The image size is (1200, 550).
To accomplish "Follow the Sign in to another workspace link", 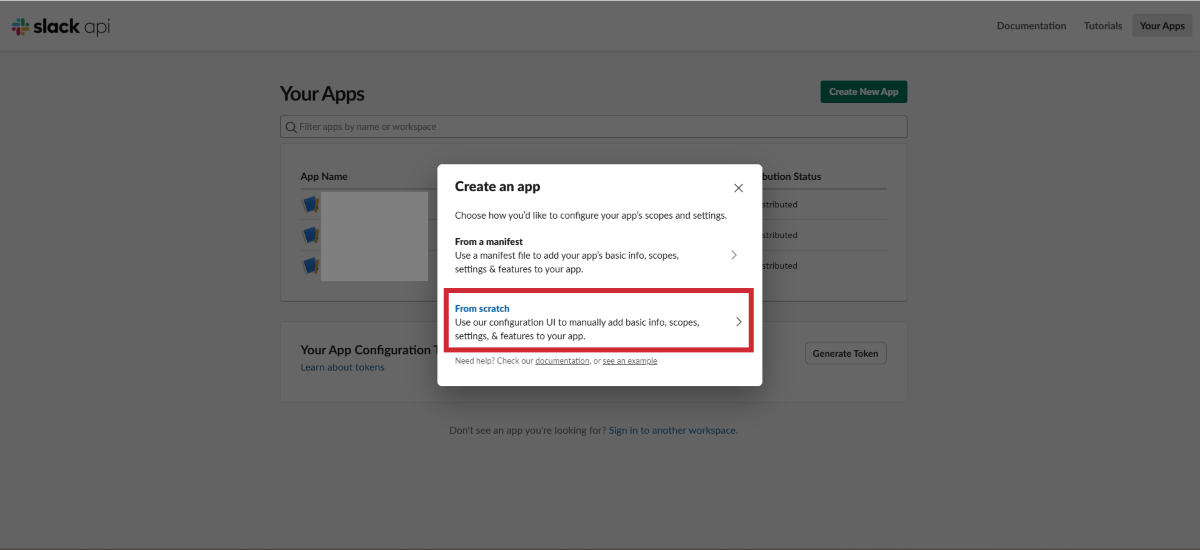I will click(x=672, y=430).
